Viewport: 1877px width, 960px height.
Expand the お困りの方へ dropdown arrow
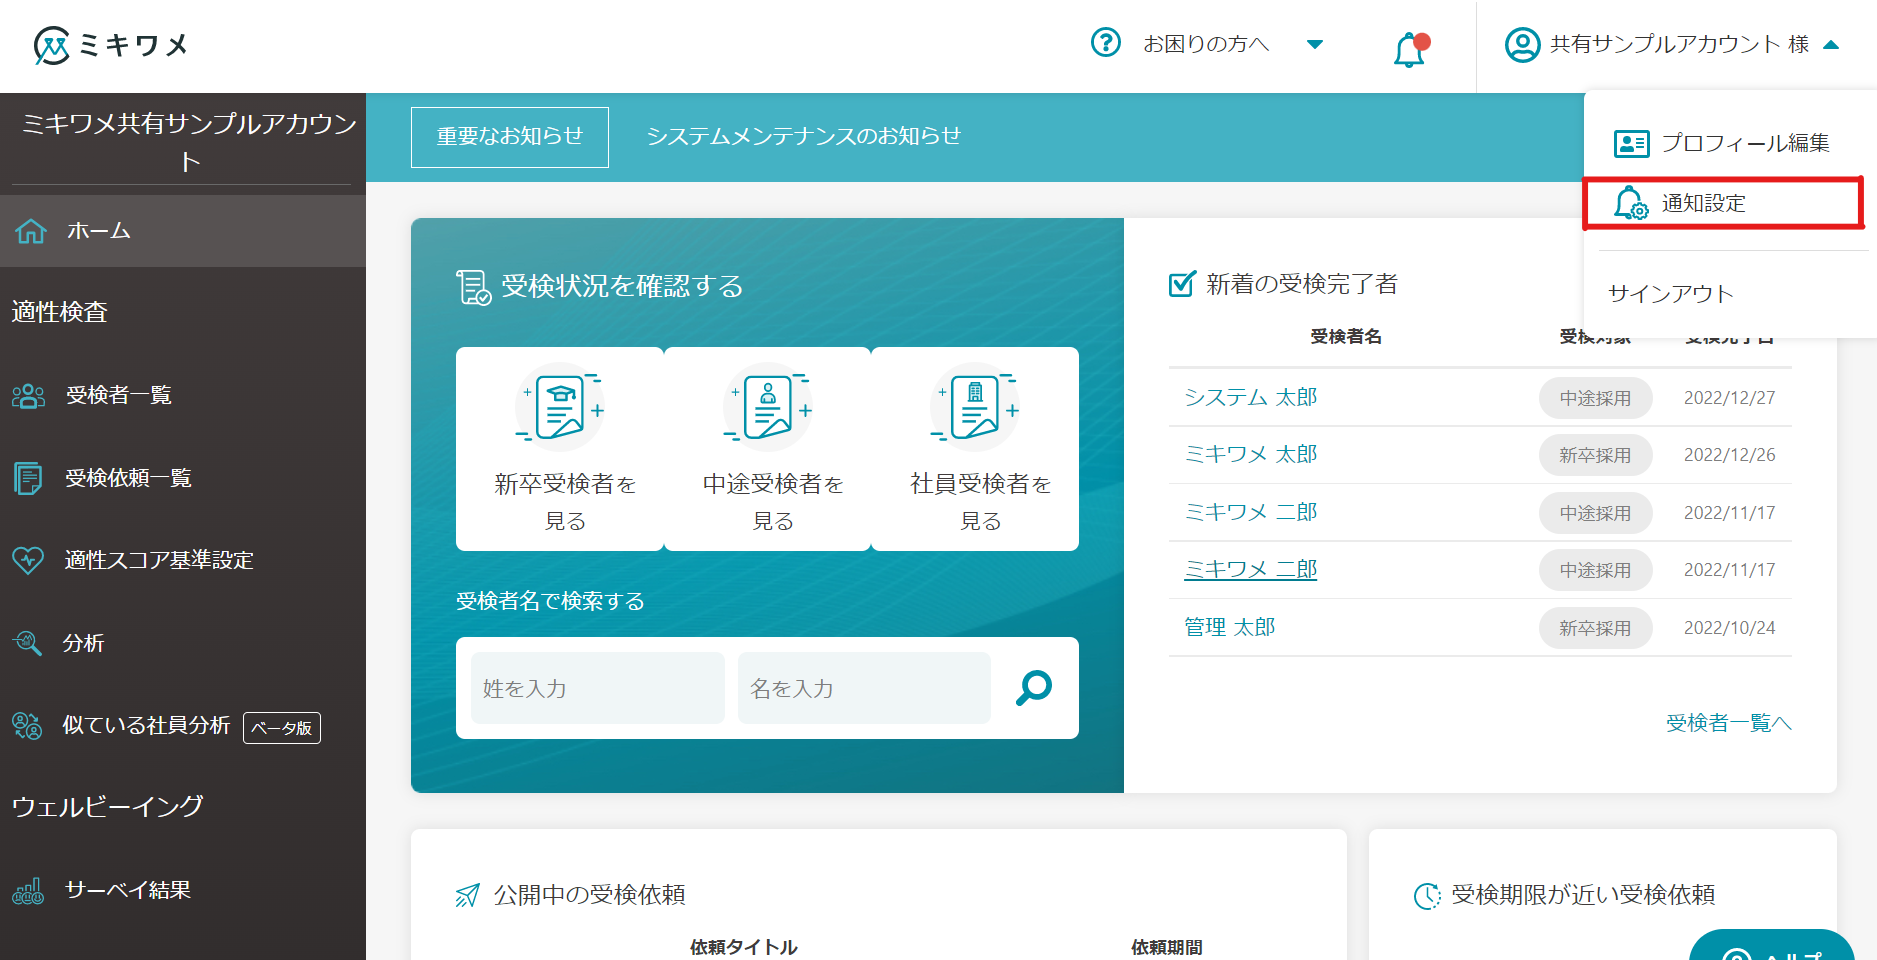(1315, 44)
